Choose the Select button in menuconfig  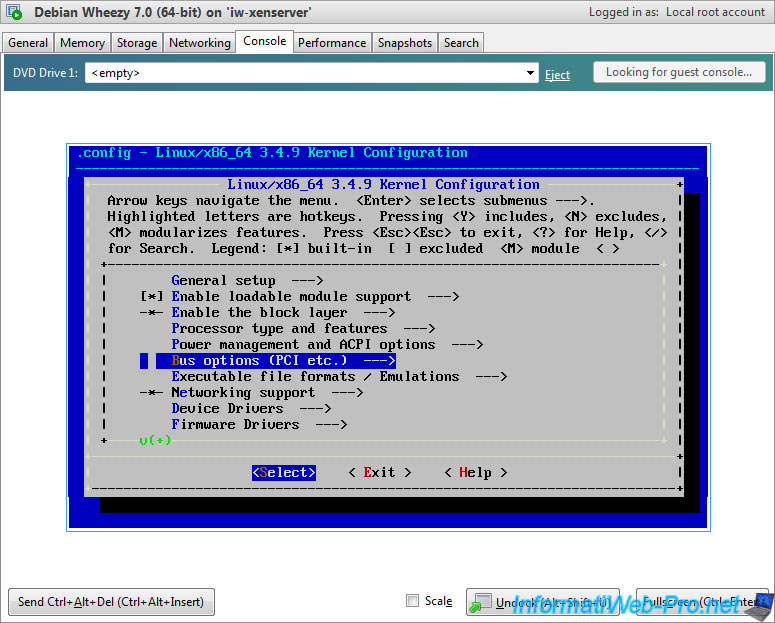click(284, 473)
